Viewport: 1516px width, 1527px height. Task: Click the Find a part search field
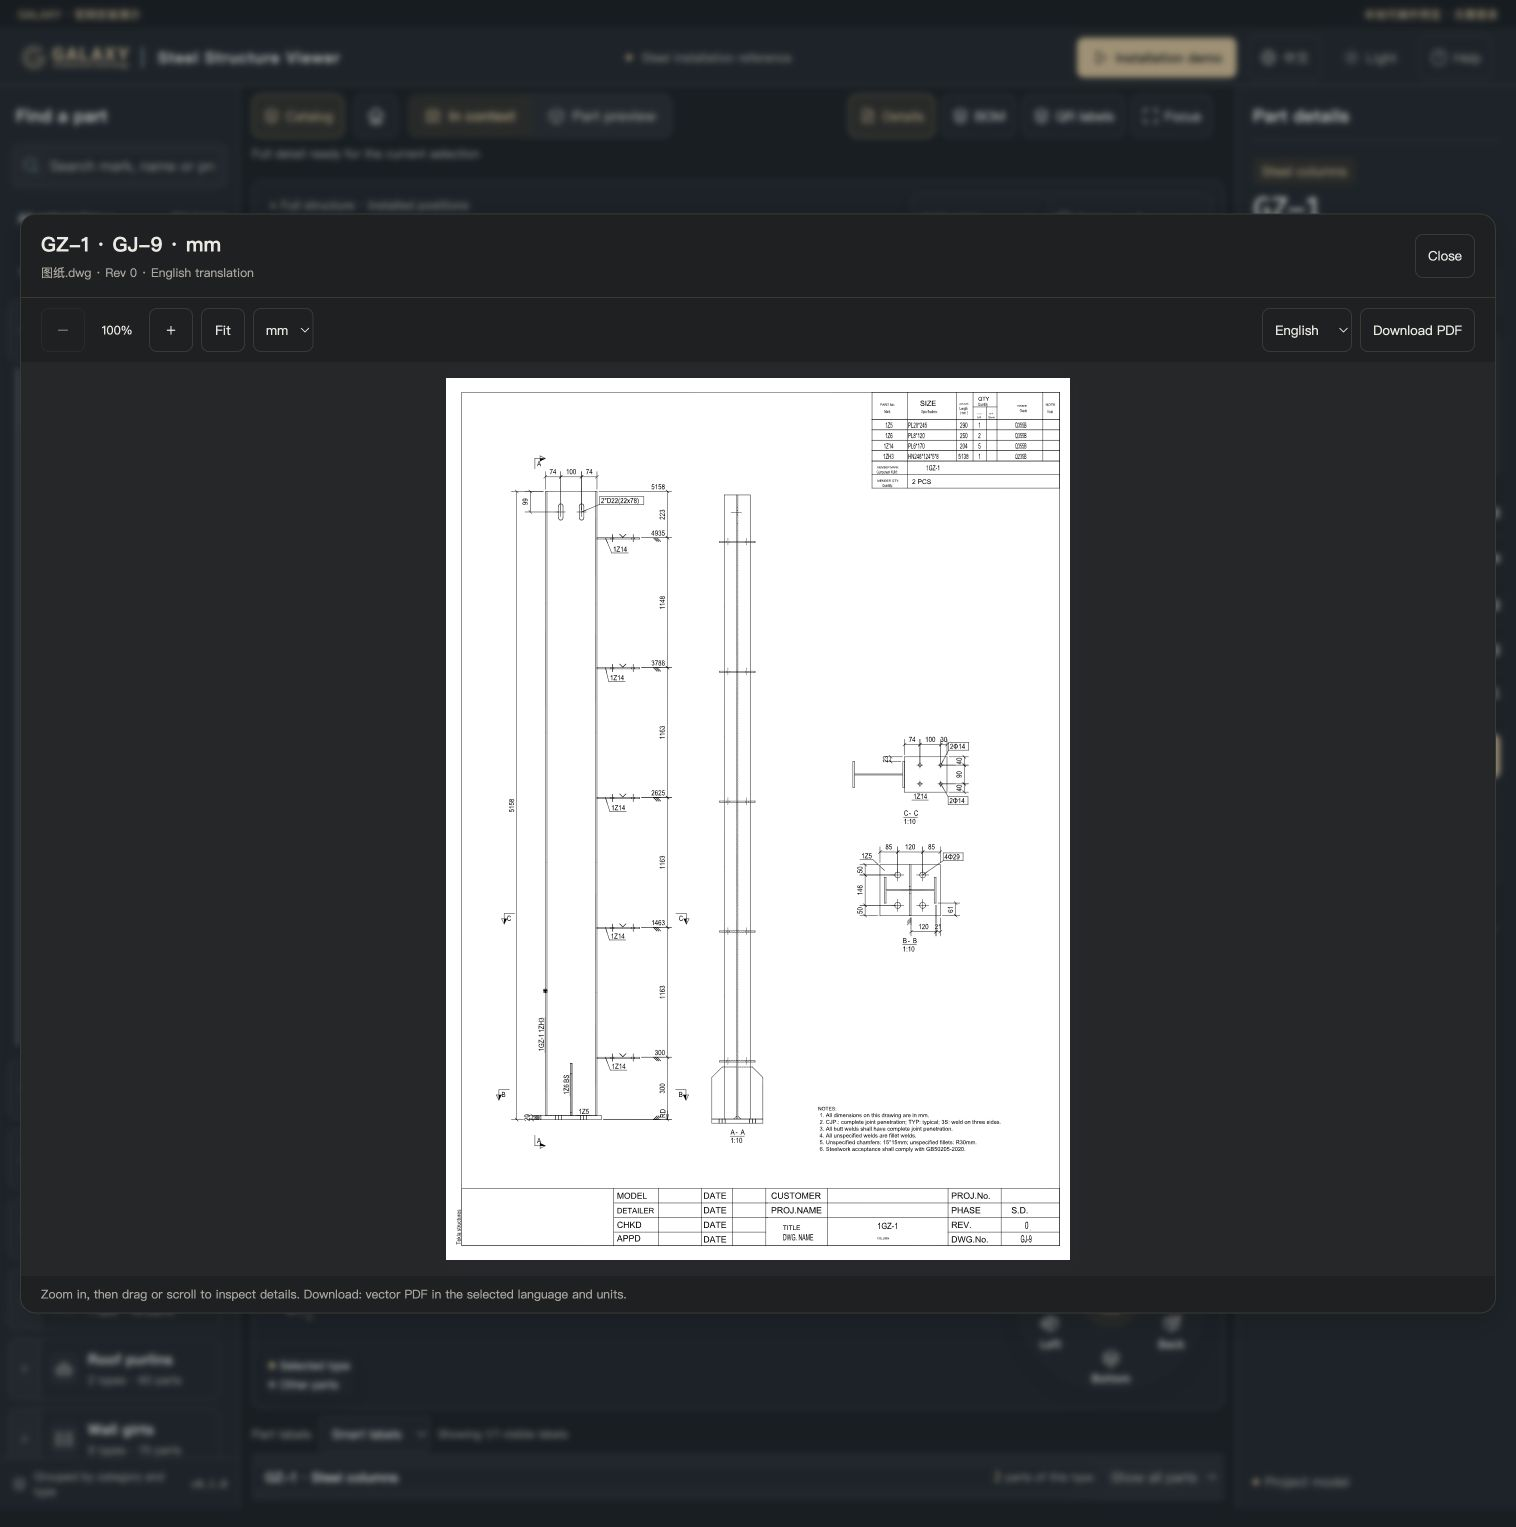tap(121, 166)
